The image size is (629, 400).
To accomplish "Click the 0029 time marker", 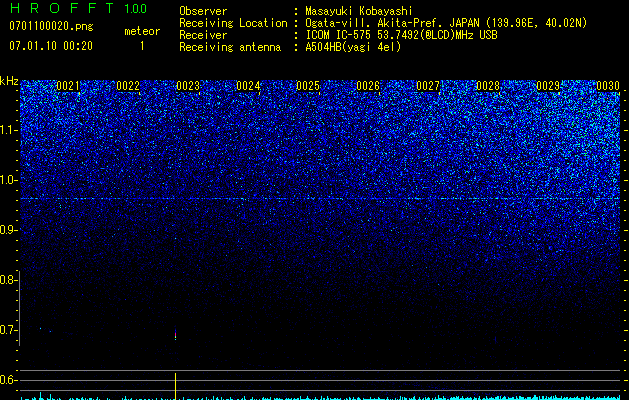I will click(x=548, y=86).
